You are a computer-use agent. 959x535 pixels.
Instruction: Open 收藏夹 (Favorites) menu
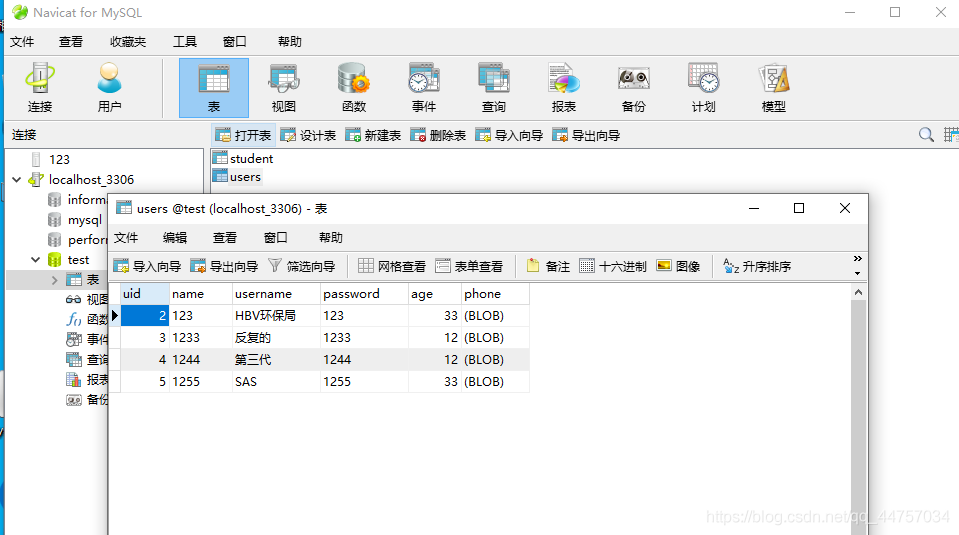(128, 42)
